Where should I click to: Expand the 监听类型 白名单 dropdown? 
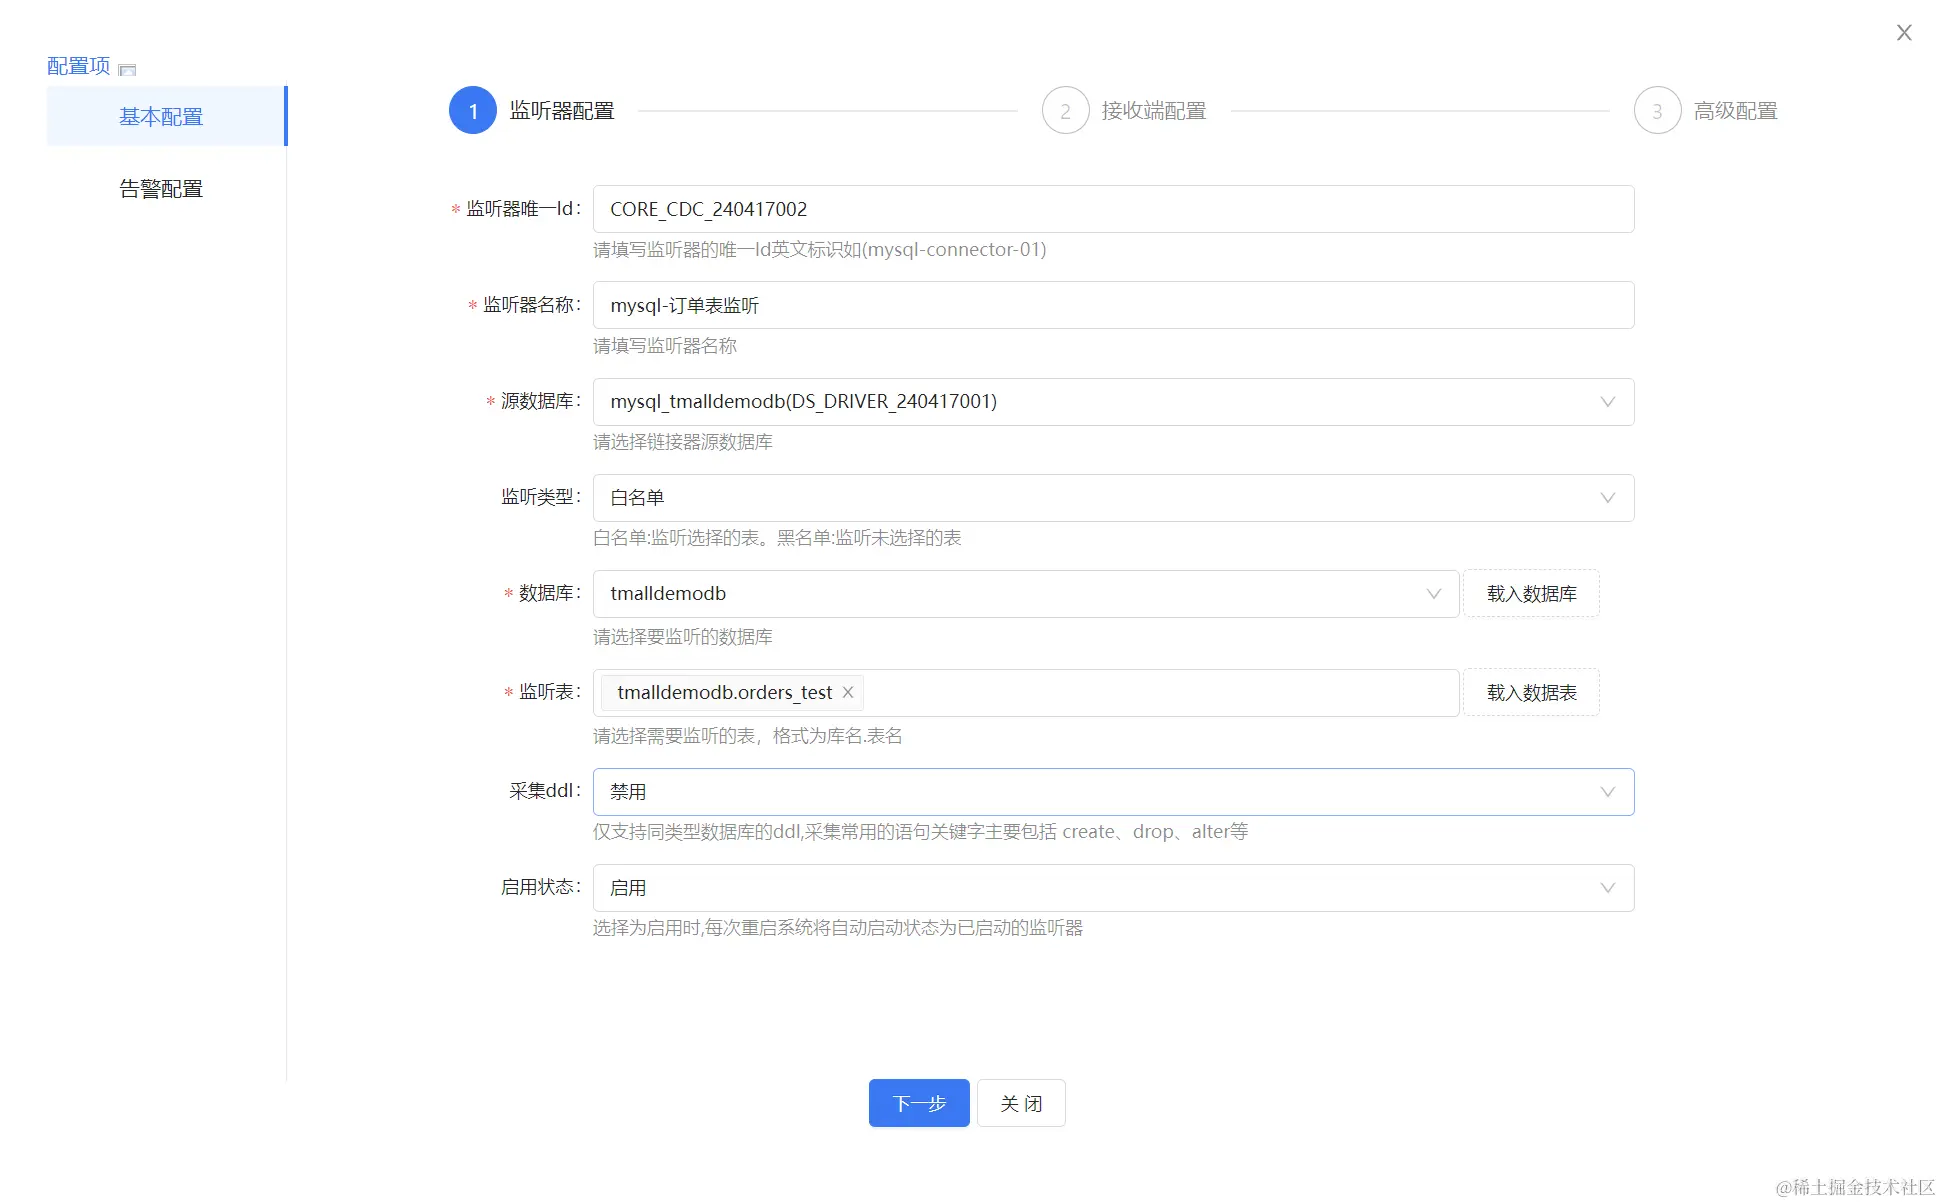[1607, 498]
